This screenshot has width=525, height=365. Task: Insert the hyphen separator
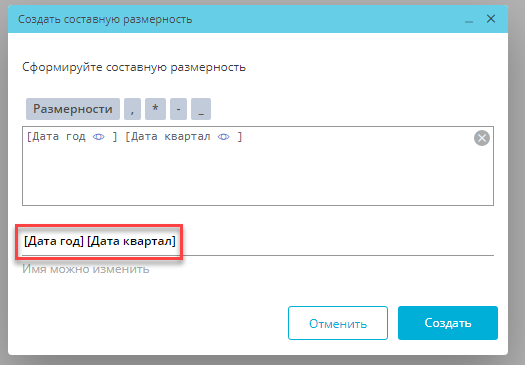[x=178, y=109]
